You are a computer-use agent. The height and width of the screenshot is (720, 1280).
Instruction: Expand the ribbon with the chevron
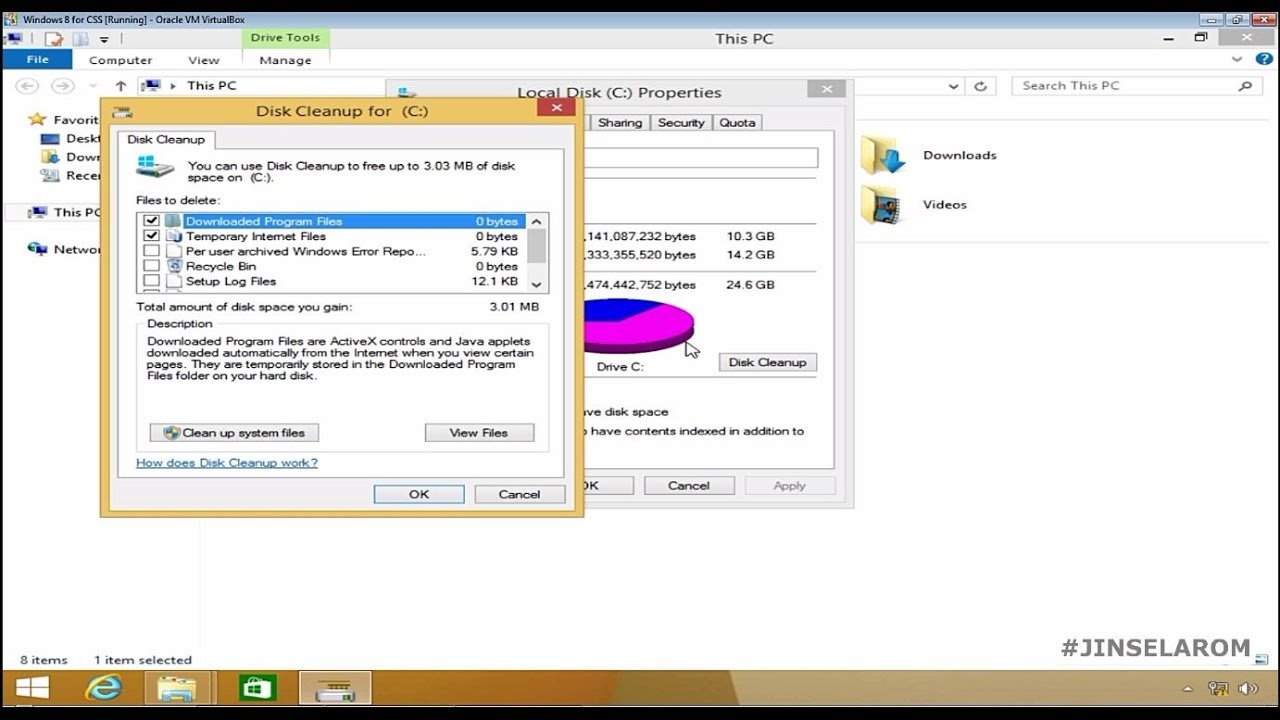[1237, 60]
